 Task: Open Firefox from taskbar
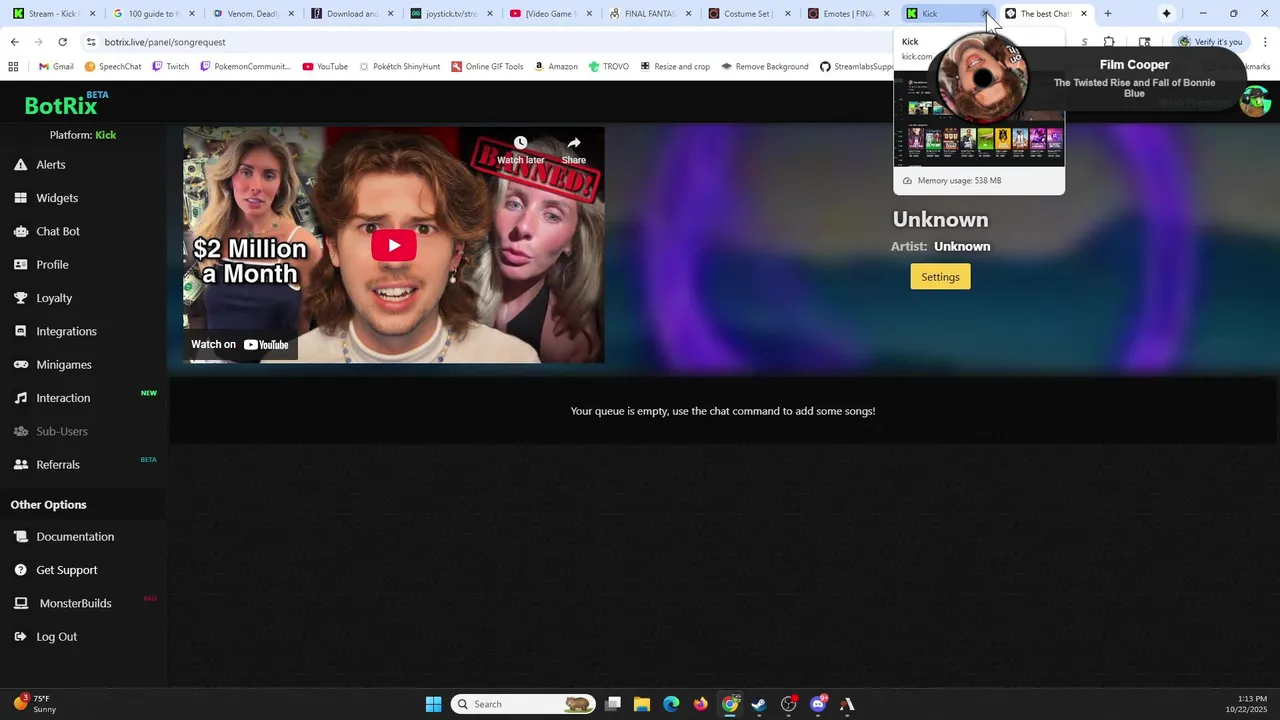700,704
